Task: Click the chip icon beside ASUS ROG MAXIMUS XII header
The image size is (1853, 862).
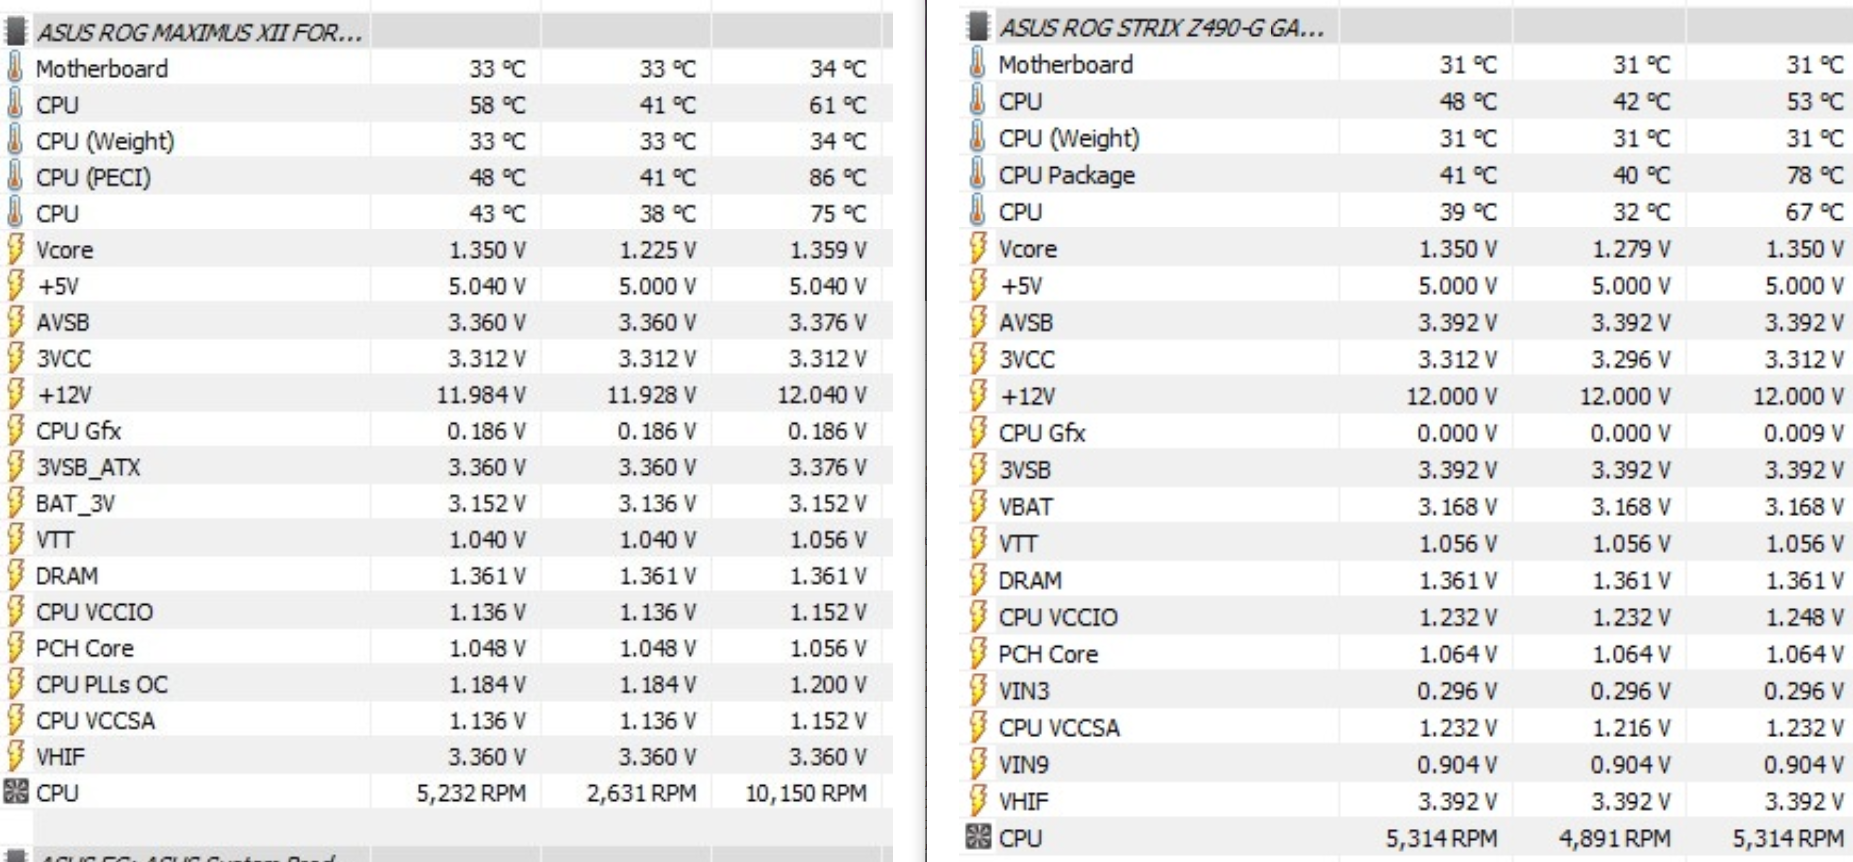Action: [16, 32]
